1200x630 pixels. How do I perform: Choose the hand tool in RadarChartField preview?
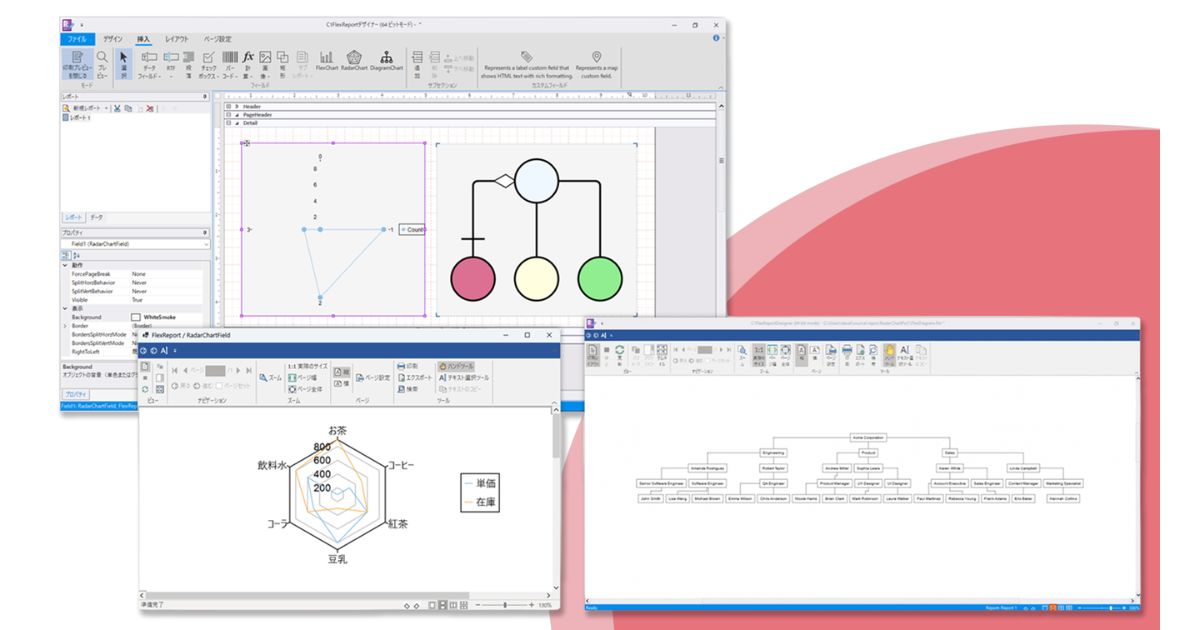[457, 367]
